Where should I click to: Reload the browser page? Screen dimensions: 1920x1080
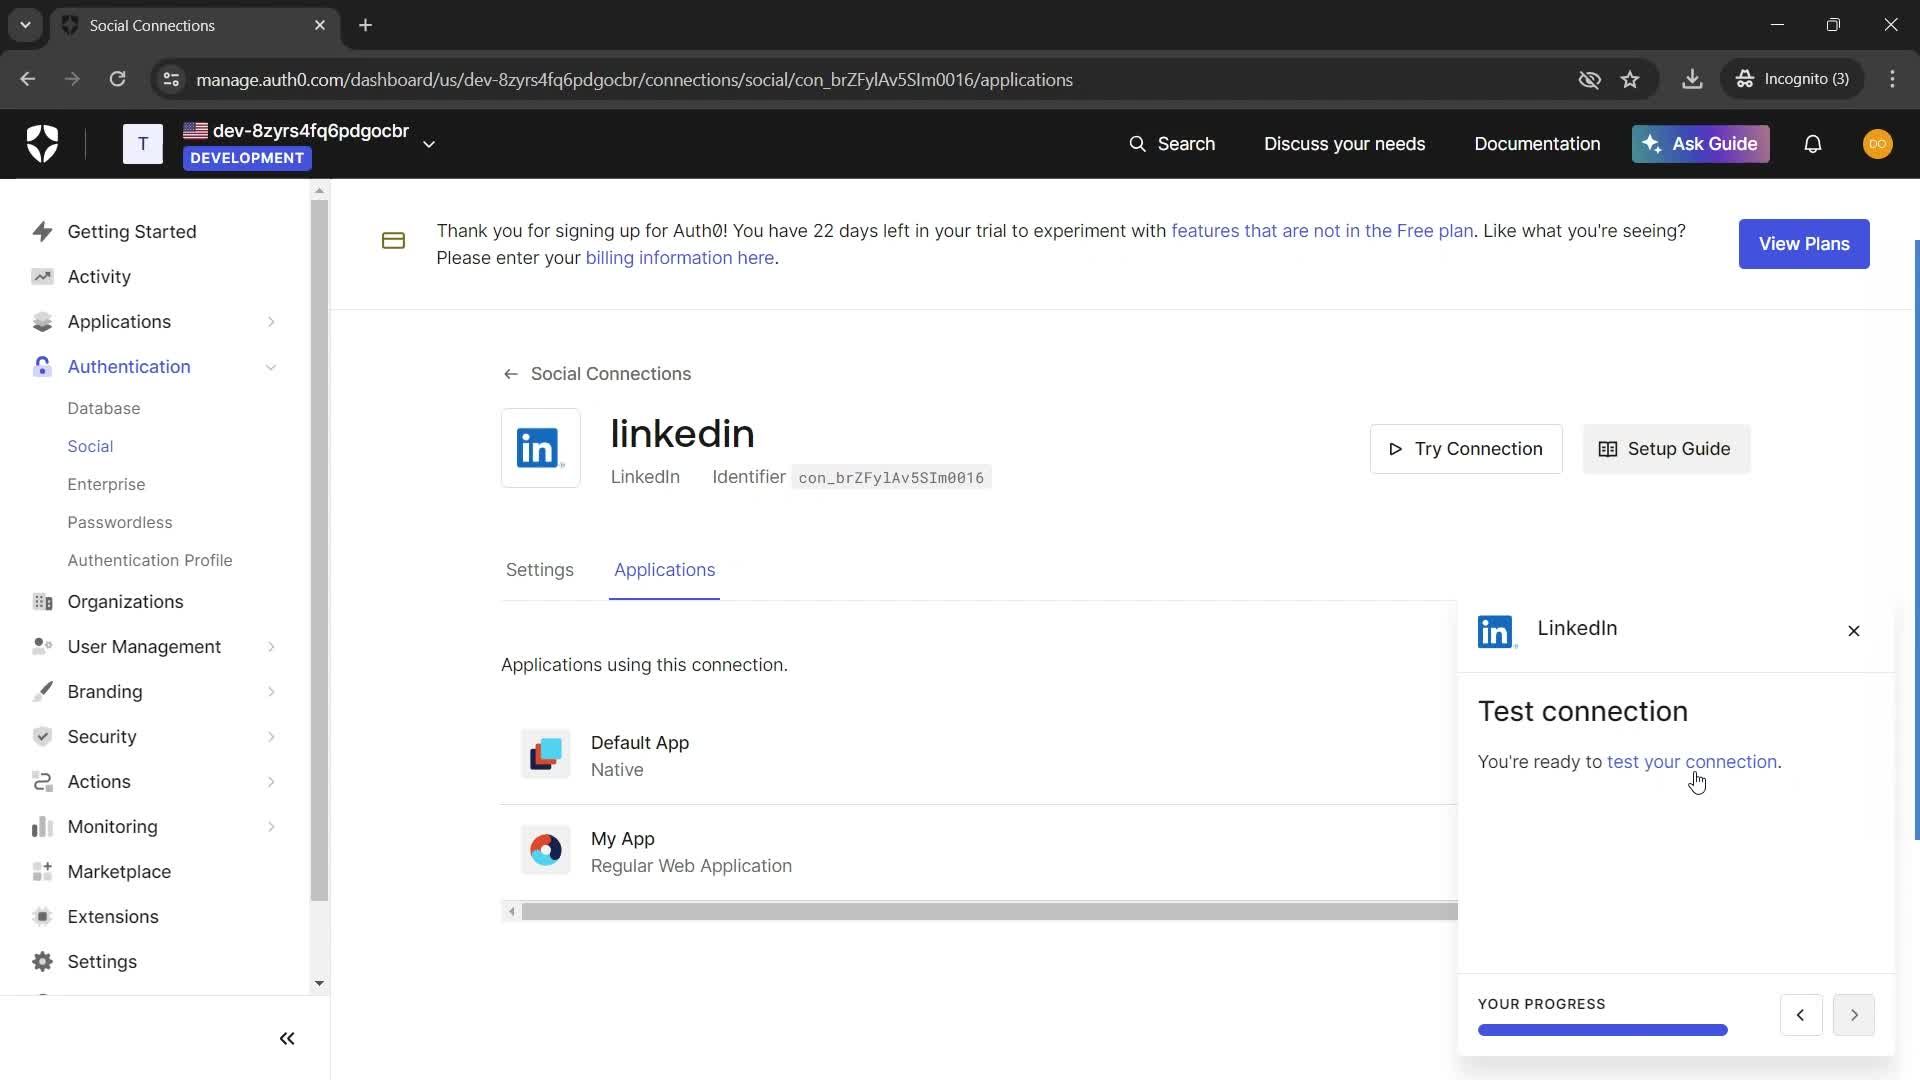coord(117,79)
